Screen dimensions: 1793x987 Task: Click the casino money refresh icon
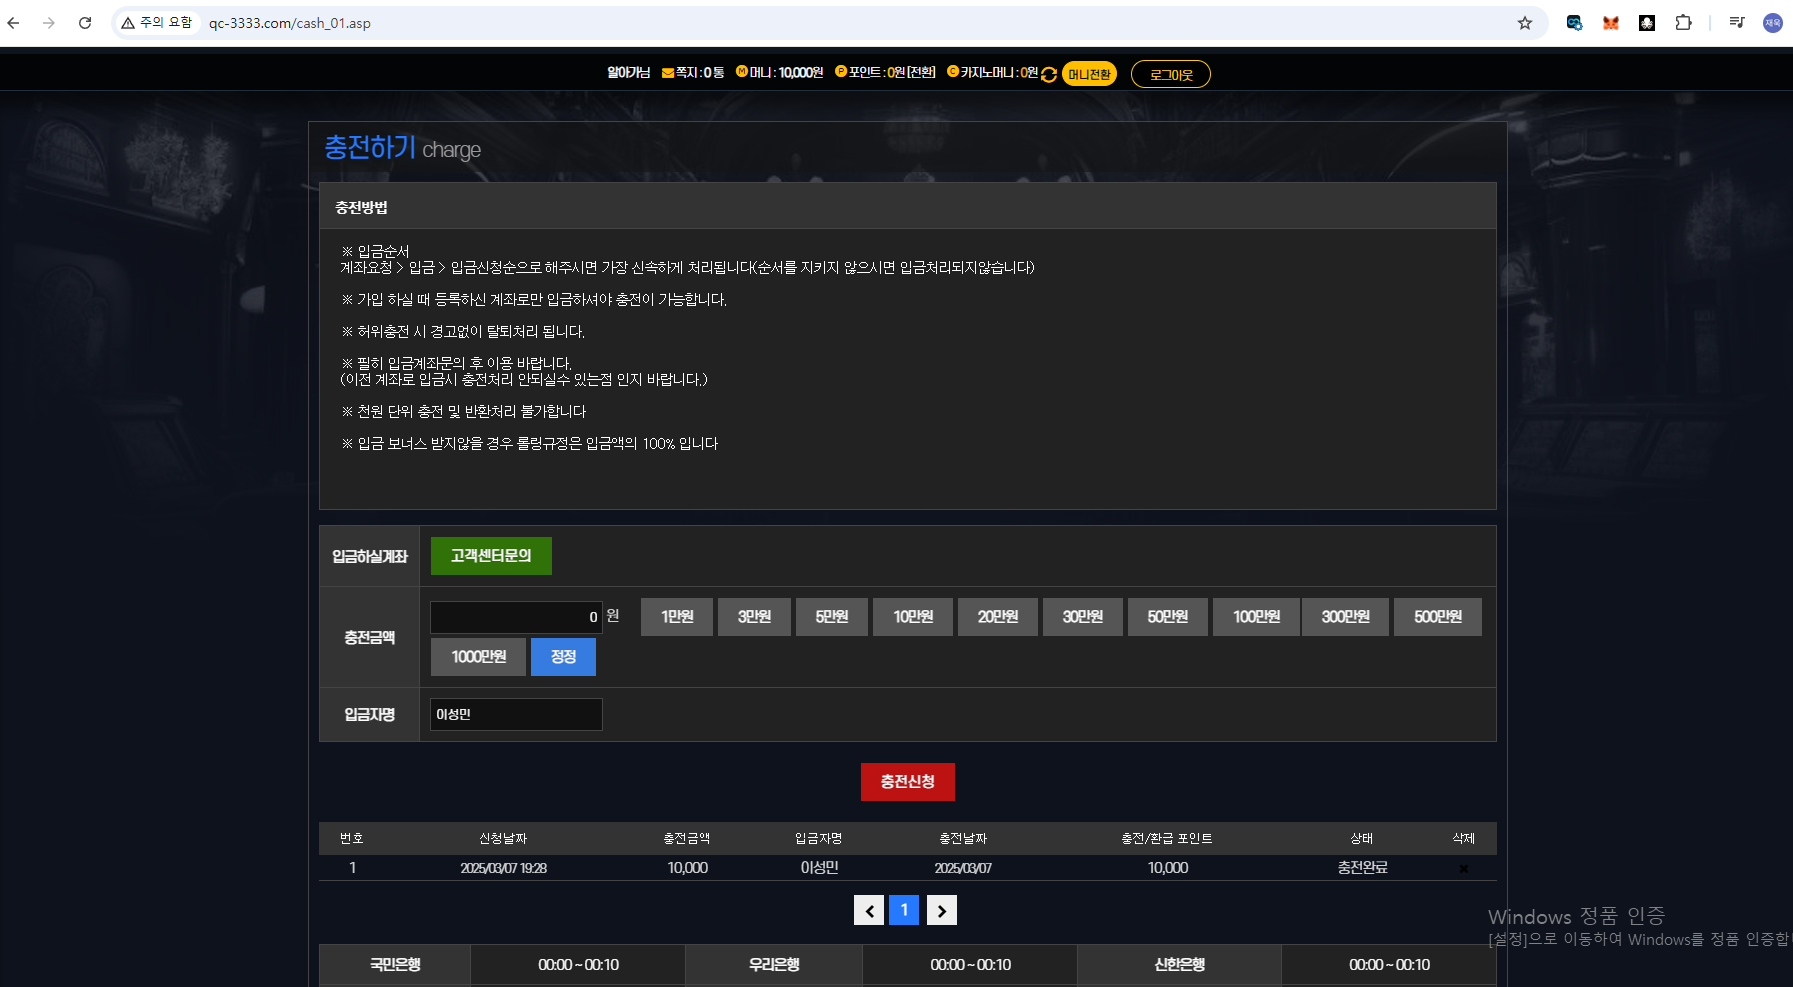coord(1049,74)
